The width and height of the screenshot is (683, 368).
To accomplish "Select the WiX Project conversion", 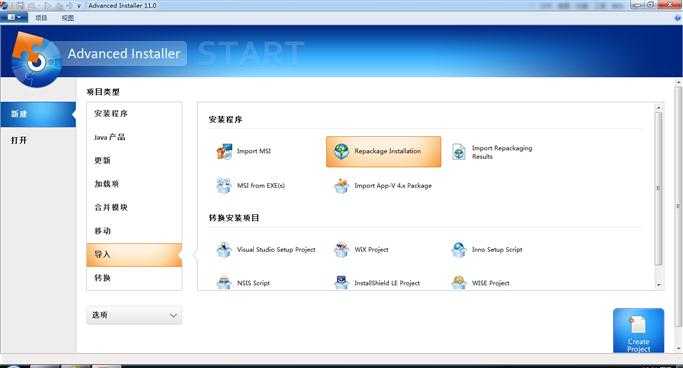I will point(361,250).
